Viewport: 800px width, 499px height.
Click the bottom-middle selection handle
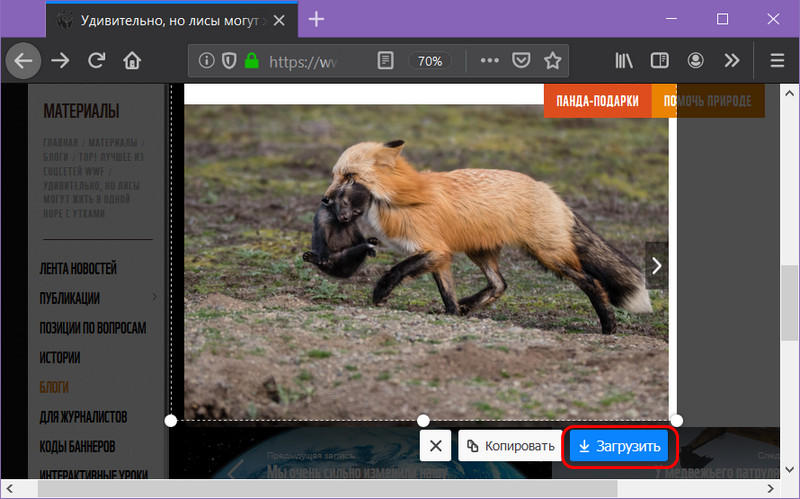[x=423, y=421]
